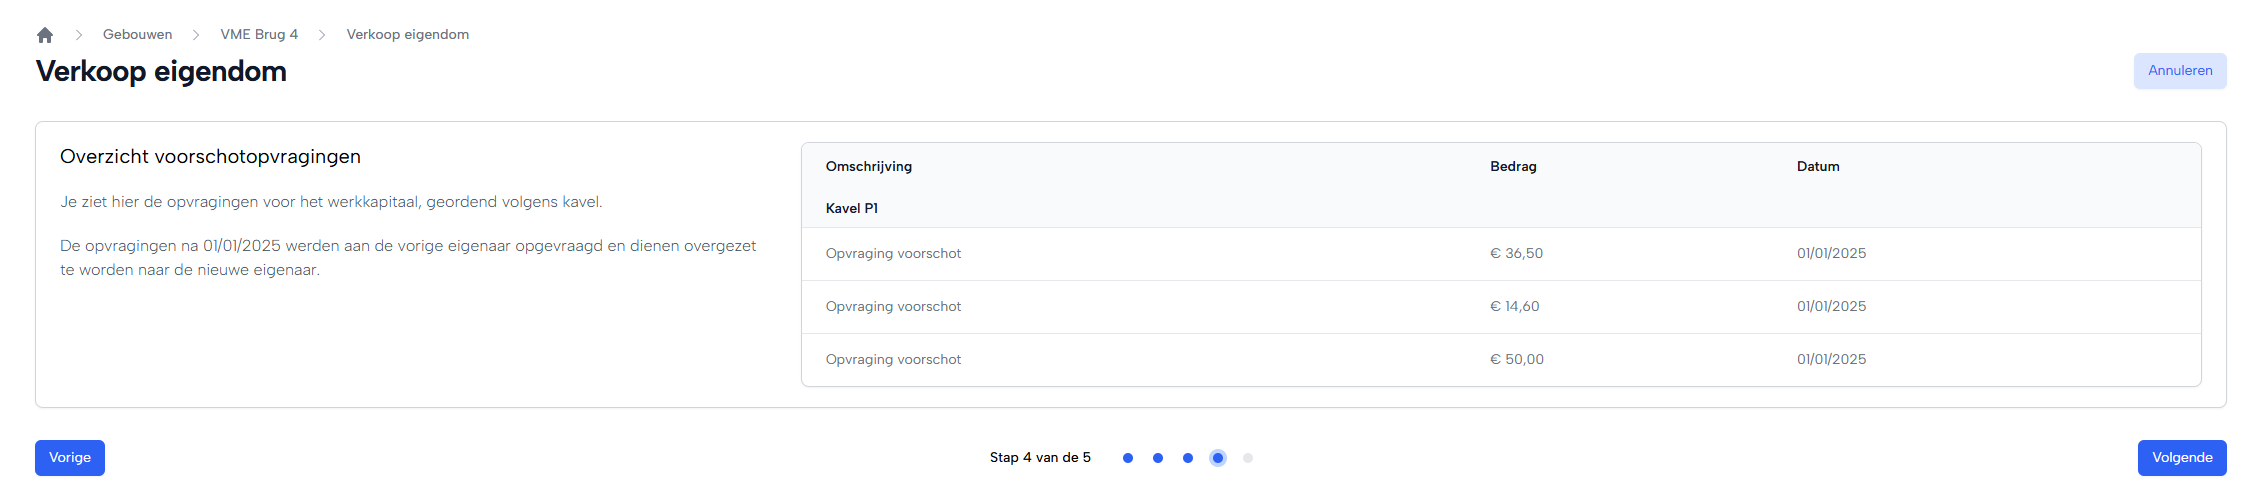The height and width of the screenshot is (498, 2243).
Task: Go to VME Brug 4 breadcrumb
Action: pyautogui.click(x=259, y=35)
